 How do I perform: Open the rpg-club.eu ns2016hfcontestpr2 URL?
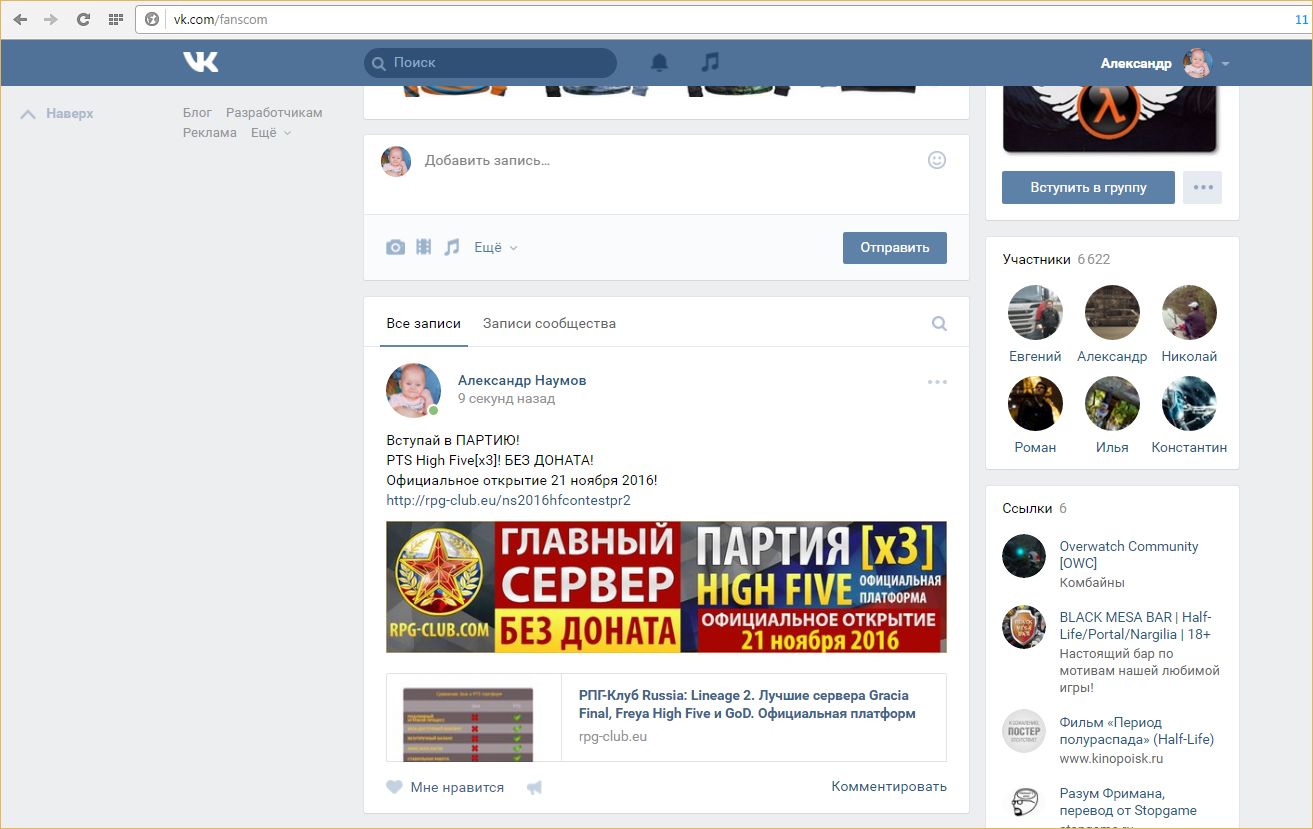click(x=508, y=500)
